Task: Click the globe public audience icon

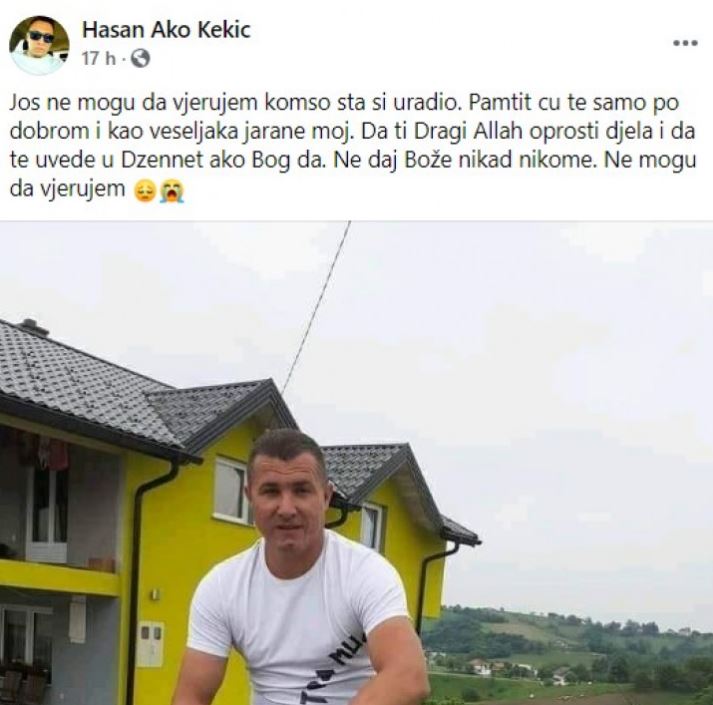Action: (x=141, y=58)
